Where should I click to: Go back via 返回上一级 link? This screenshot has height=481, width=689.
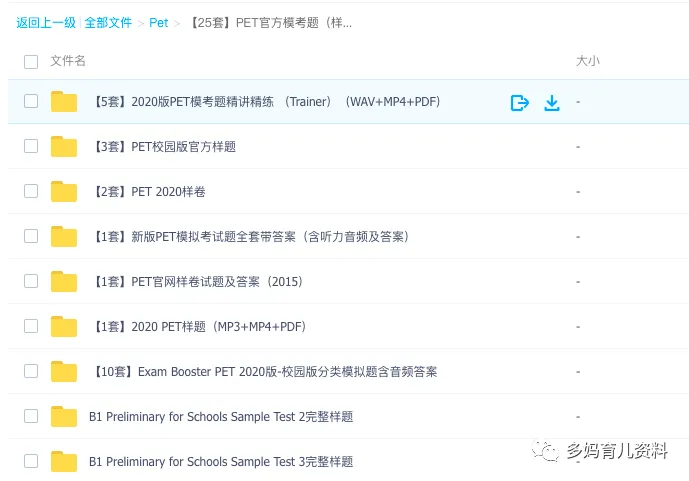point(46,22)
